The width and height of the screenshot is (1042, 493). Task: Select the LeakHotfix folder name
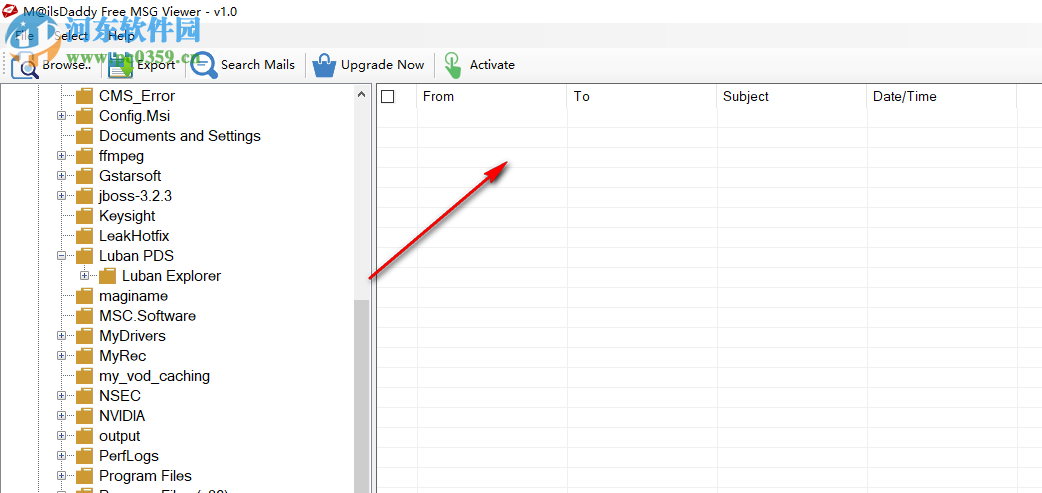click(x=135, y=236)
